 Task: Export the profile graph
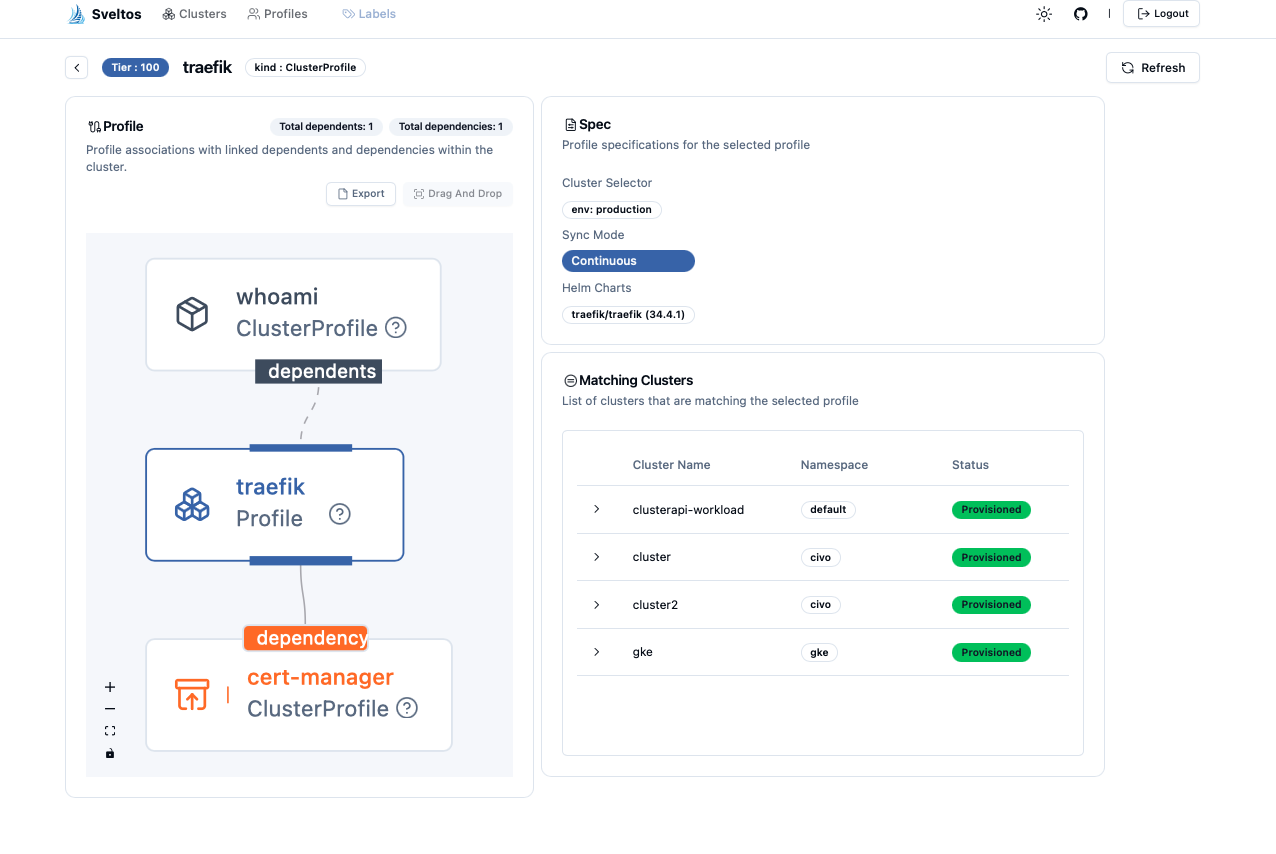(361, 194)
